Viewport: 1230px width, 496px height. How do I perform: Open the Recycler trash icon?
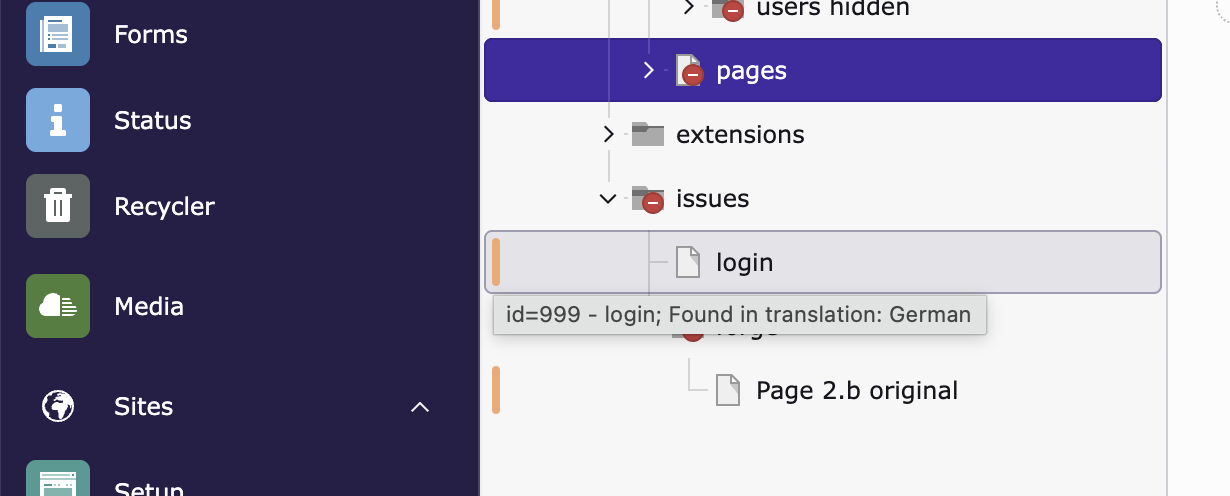click(x=58, y=206)
